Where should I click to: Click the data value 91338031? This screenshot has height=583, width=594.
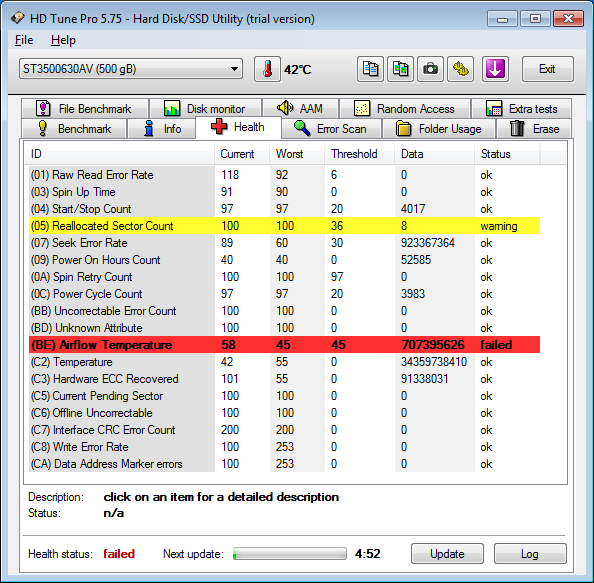tap(425, 379)
